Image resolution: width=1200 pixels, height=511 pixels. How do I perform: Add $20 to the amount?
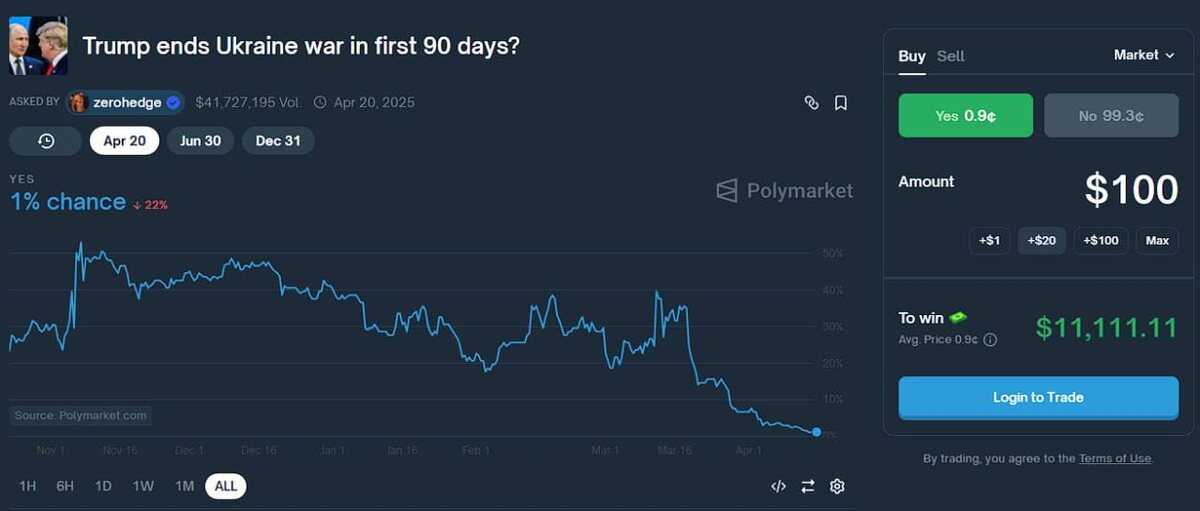(1041, 241)
